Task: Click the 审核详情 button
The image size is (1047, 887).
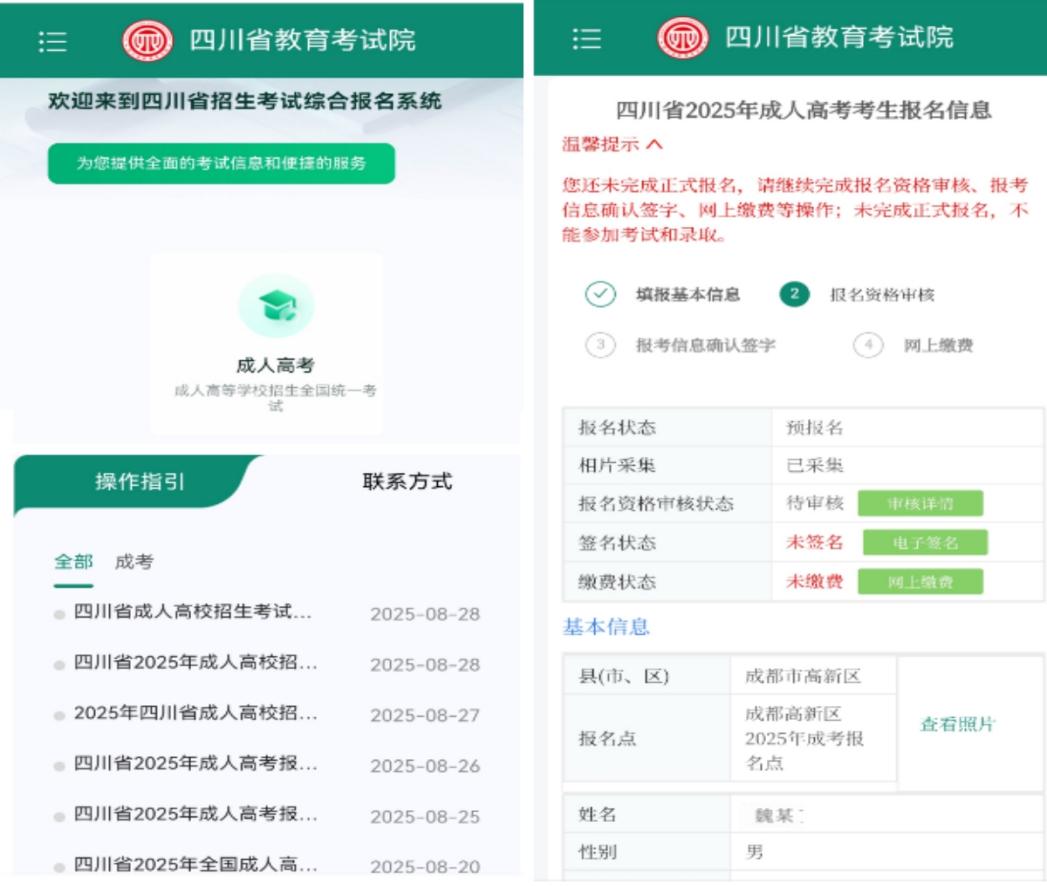Action: tap(918, 503)
